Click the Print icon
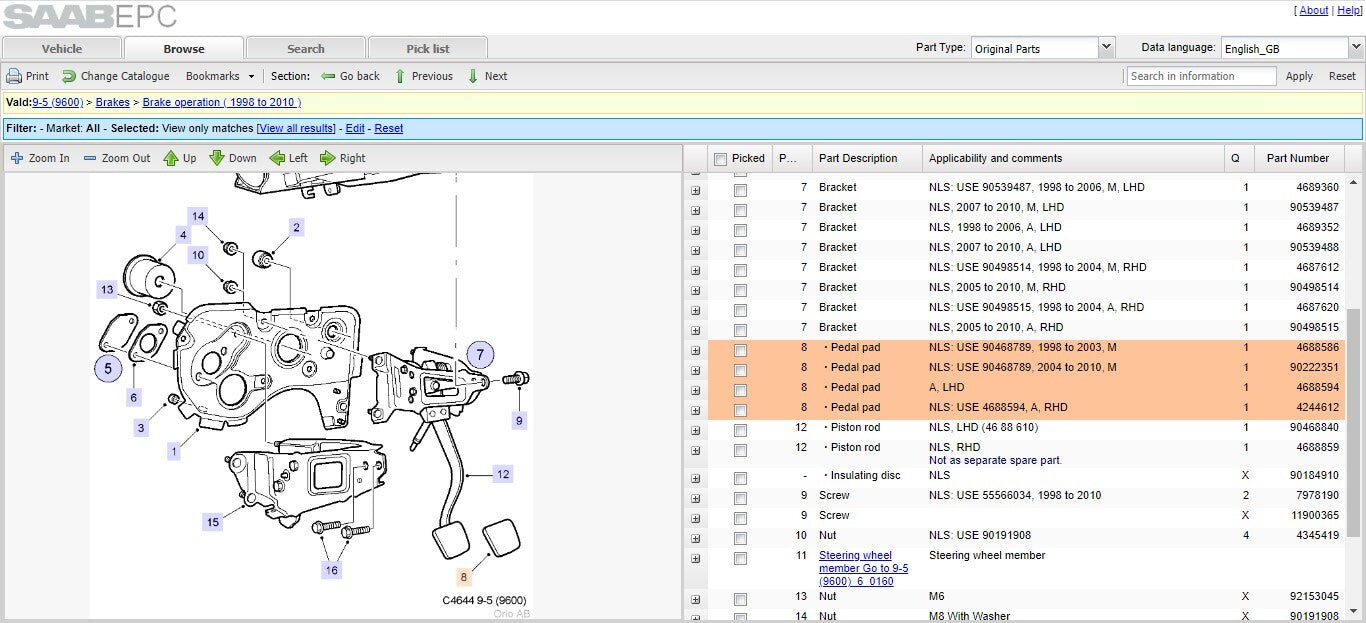1366x623 pixels. point(14,76)
